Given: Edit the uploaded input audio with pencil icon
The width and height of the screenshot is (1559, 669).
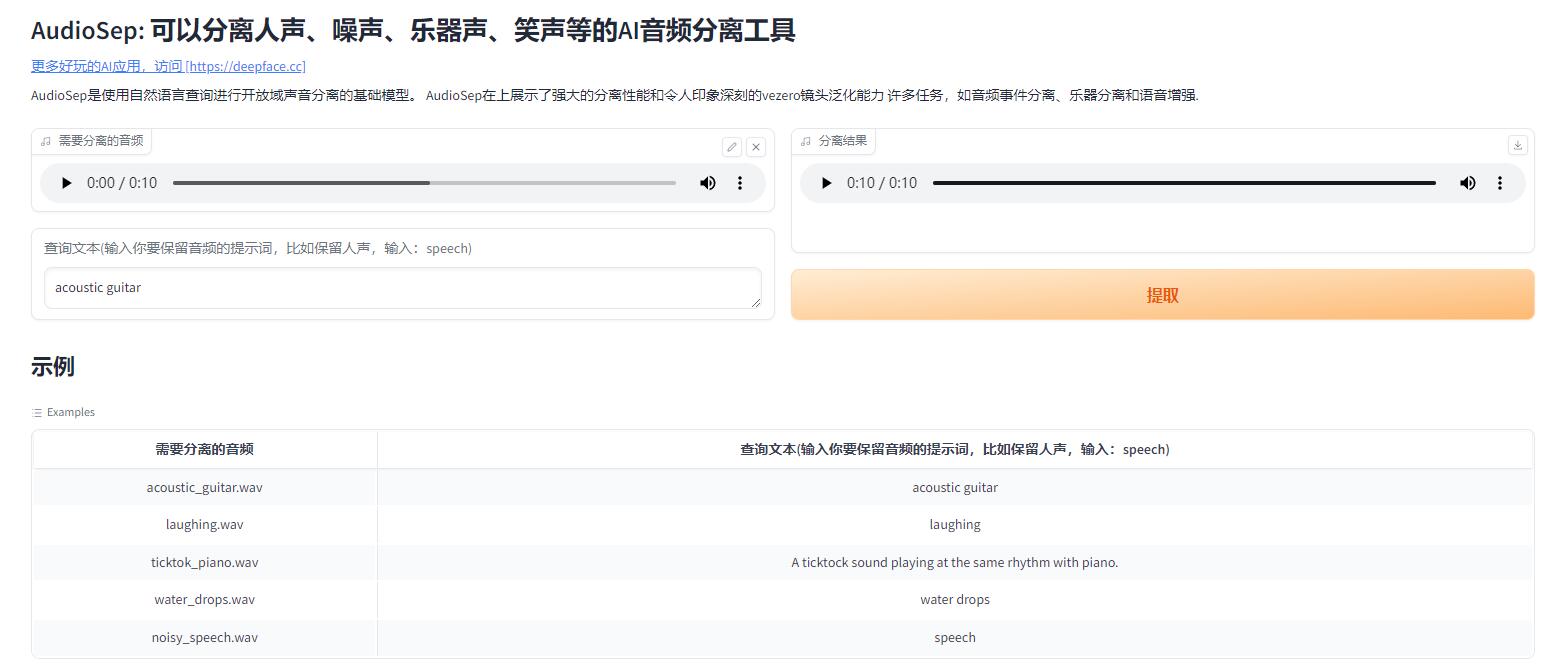Looking at the screenshot, I should (732, 147).
